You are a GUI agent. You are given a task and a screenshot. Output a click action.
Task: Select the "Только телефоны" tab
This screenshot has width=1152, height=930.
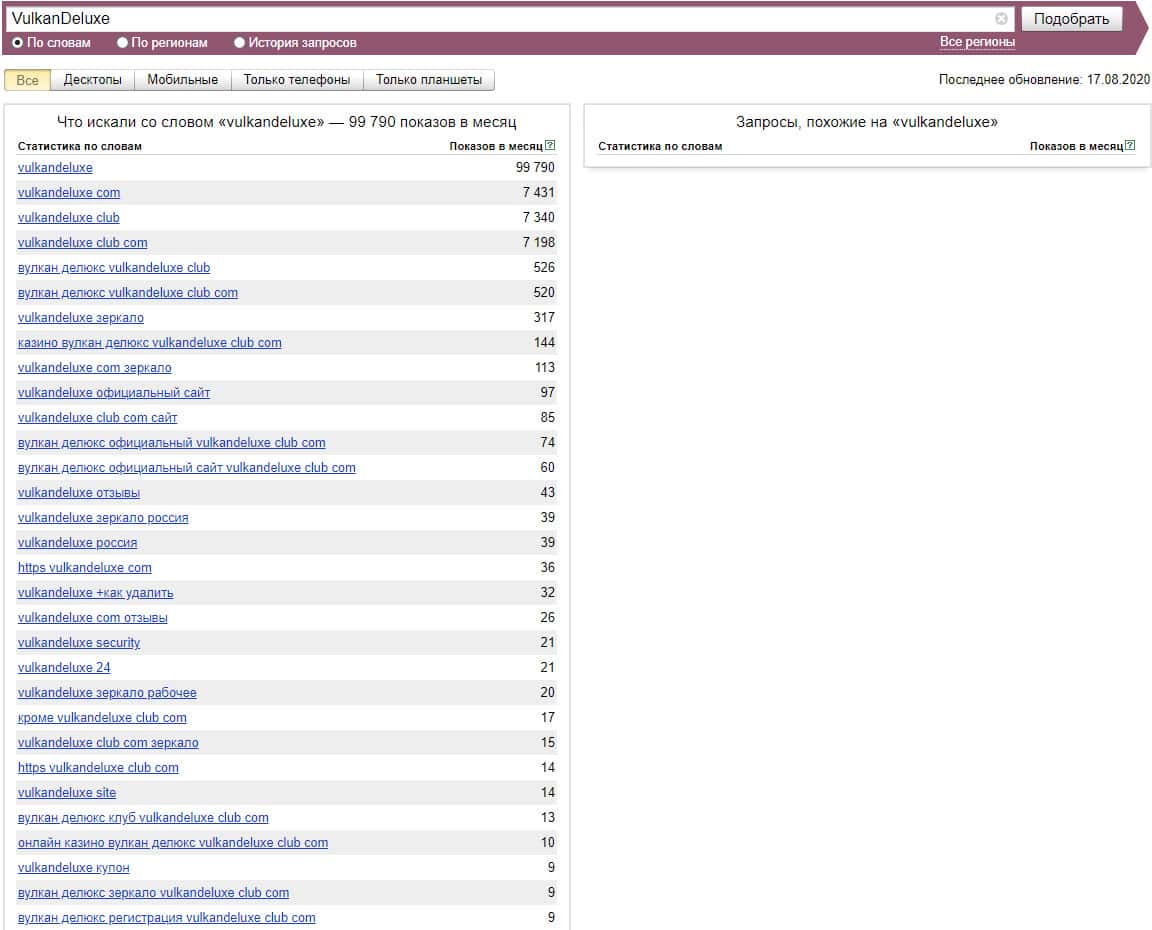[297, 80]
